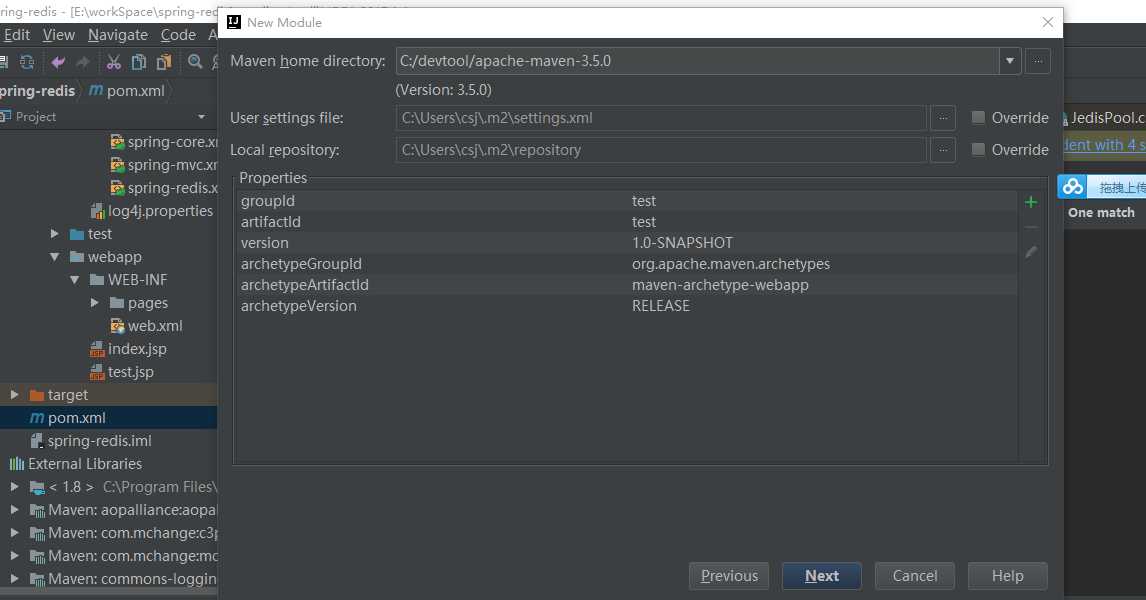
Task: Click the remove property minus icon
Action: click(x=1031, y=227)
